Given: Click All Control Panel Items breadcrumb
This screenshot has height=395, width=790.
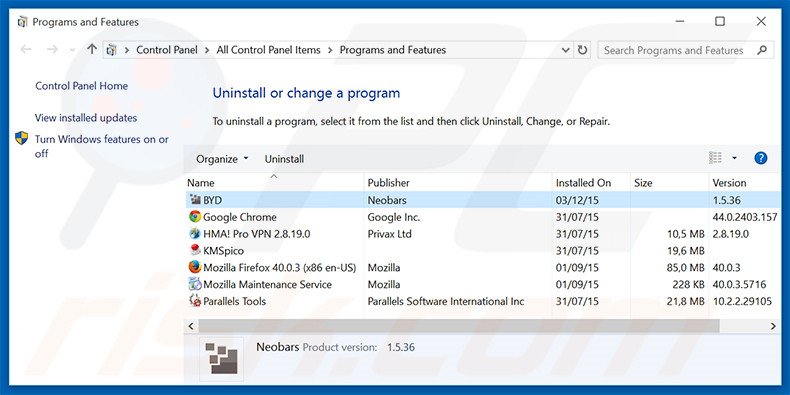Looking at the screenshot, I should pyautogui.click(x=269, y=50).
